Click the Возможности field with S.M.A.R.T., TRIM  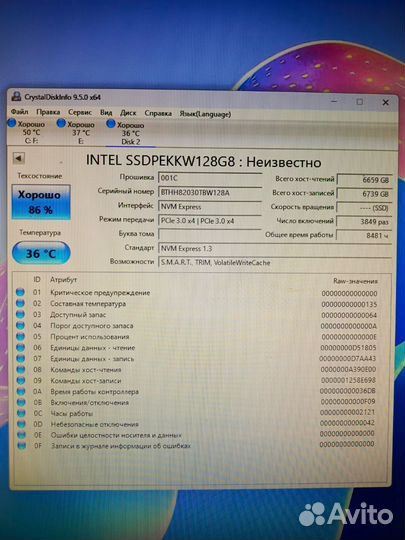[275, 262]
